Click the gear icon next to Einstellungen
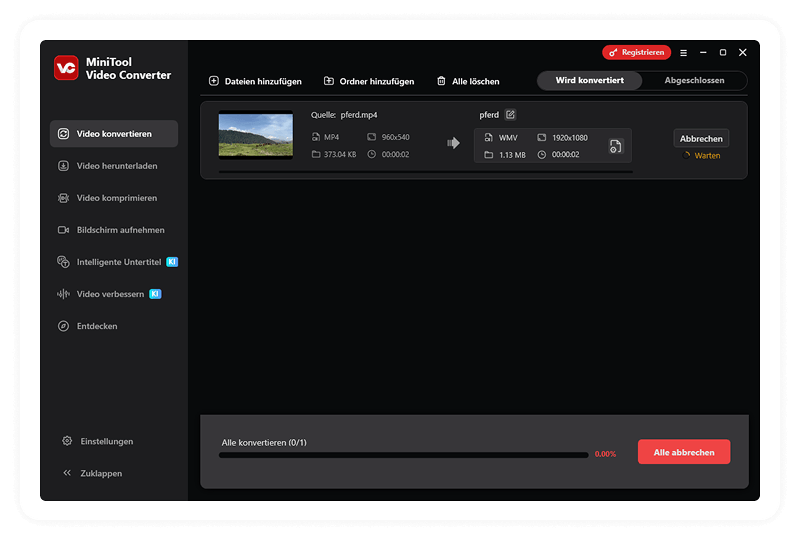 point(67,441)
